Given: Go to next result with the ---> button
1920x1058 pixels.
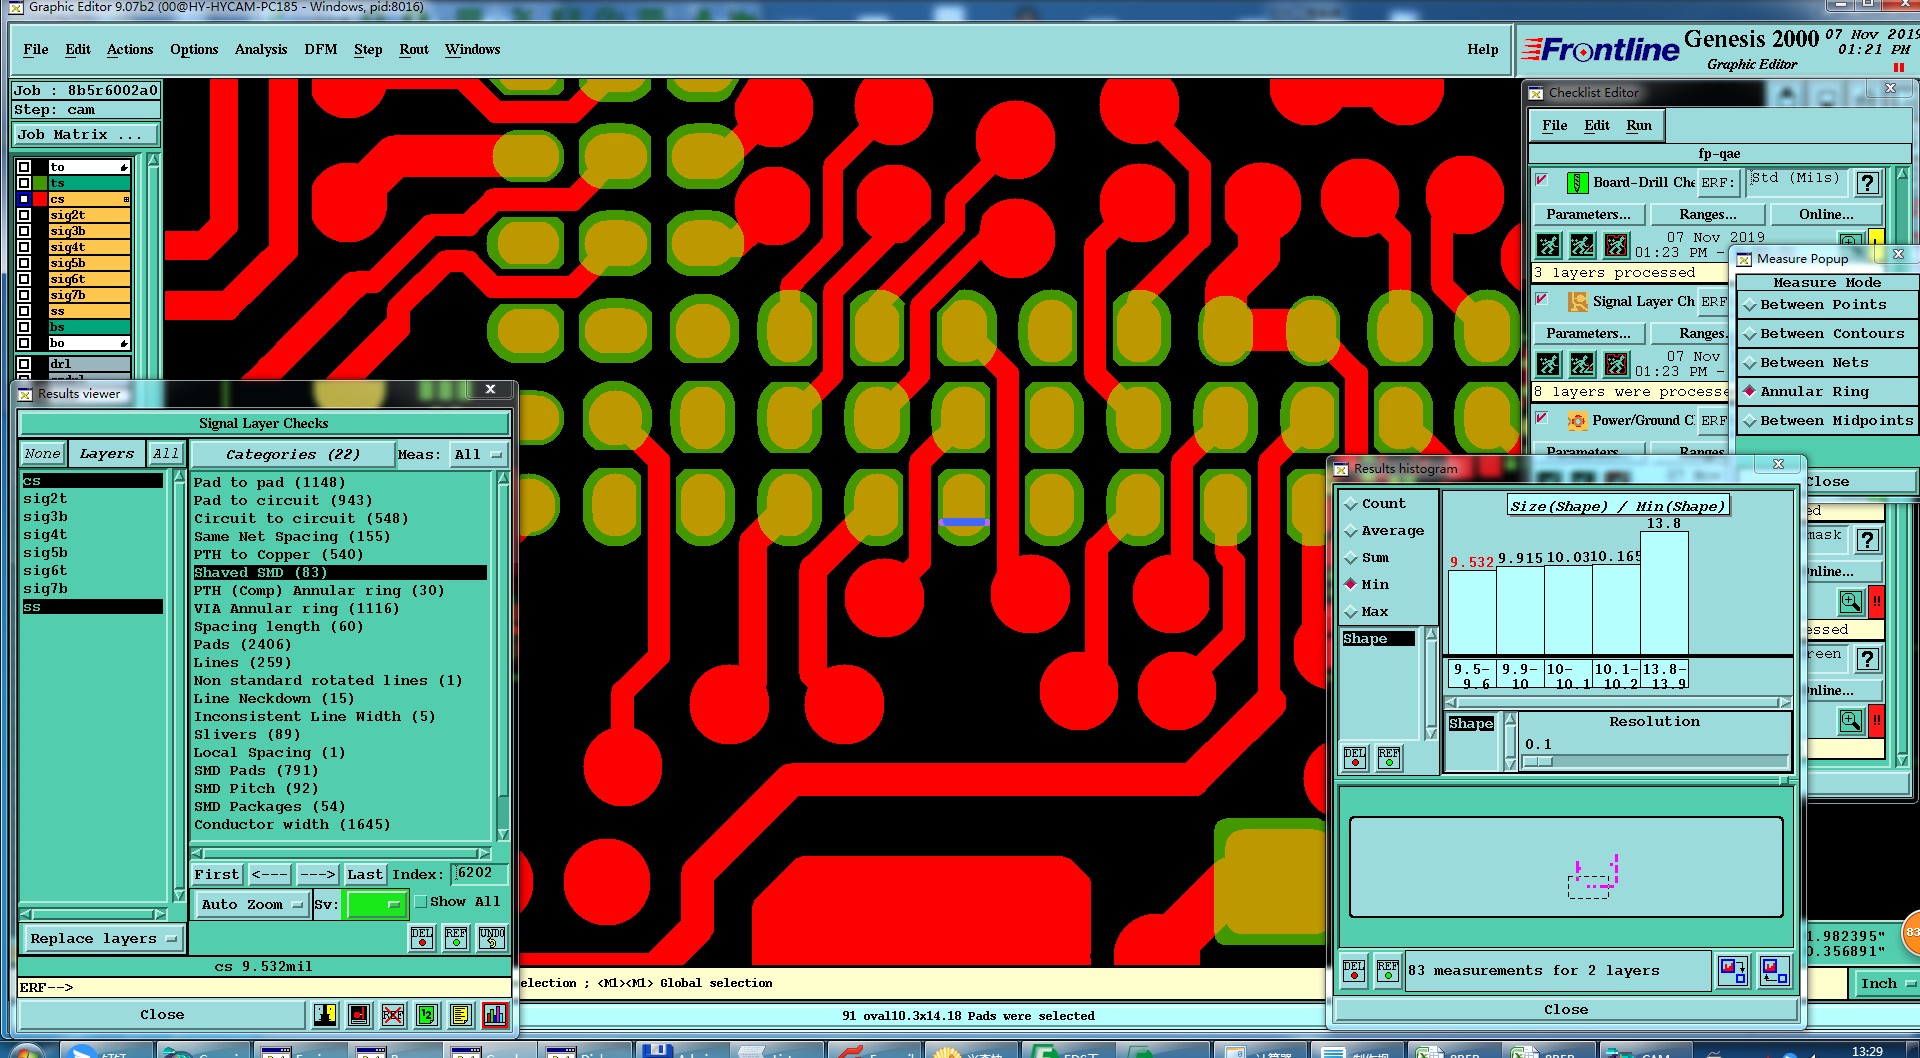Looking at the screenshot, I should coord(318,875).
